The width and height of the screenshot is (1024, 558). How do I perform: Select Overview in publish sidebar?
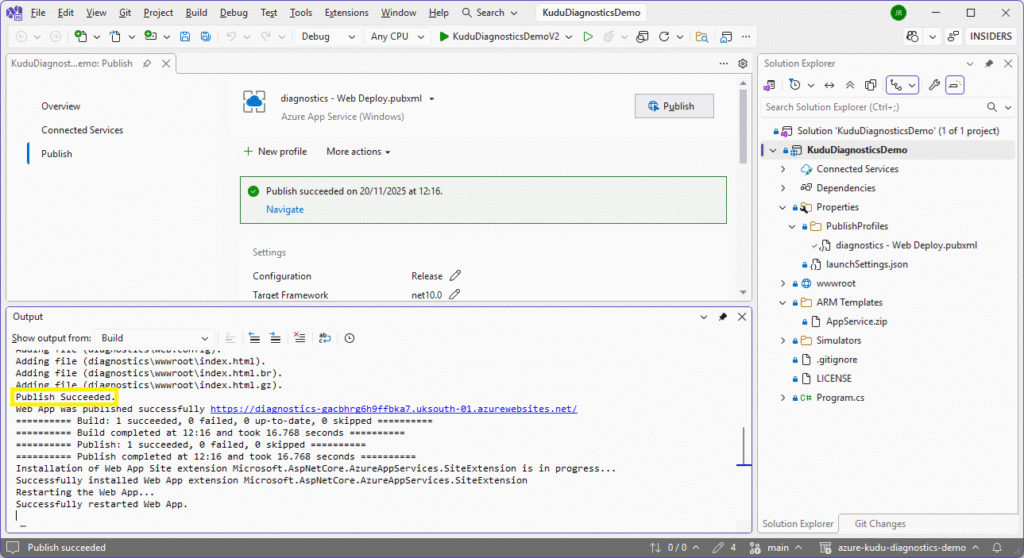[x=61, y=106]
